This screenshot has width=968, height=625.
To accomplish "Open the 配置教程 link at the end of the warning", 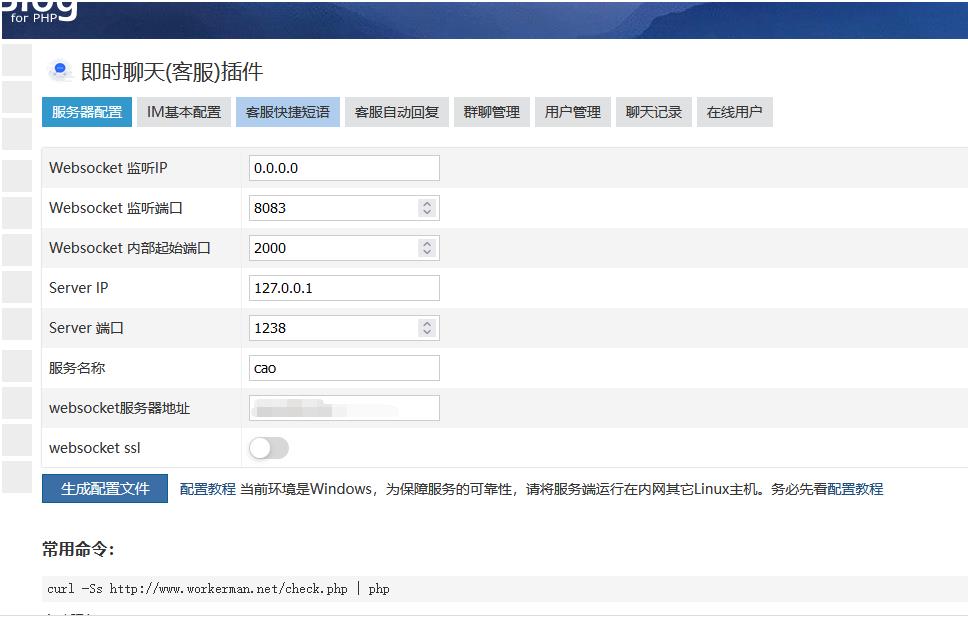I will (855, 489).
